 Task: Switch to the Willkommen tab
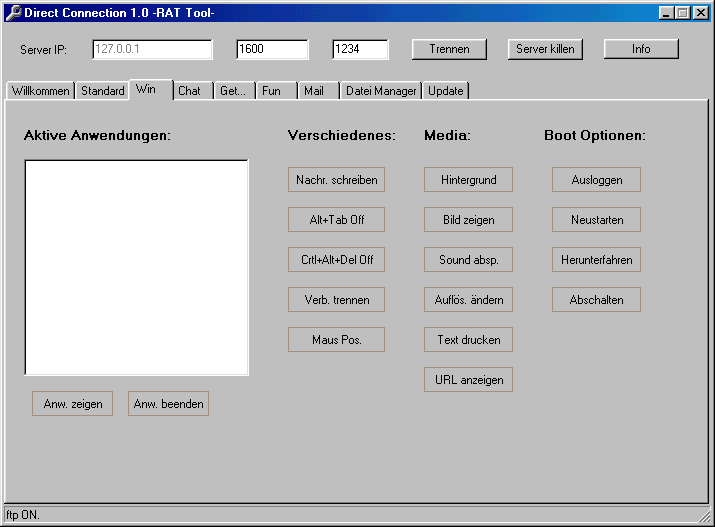coord(41,91)
